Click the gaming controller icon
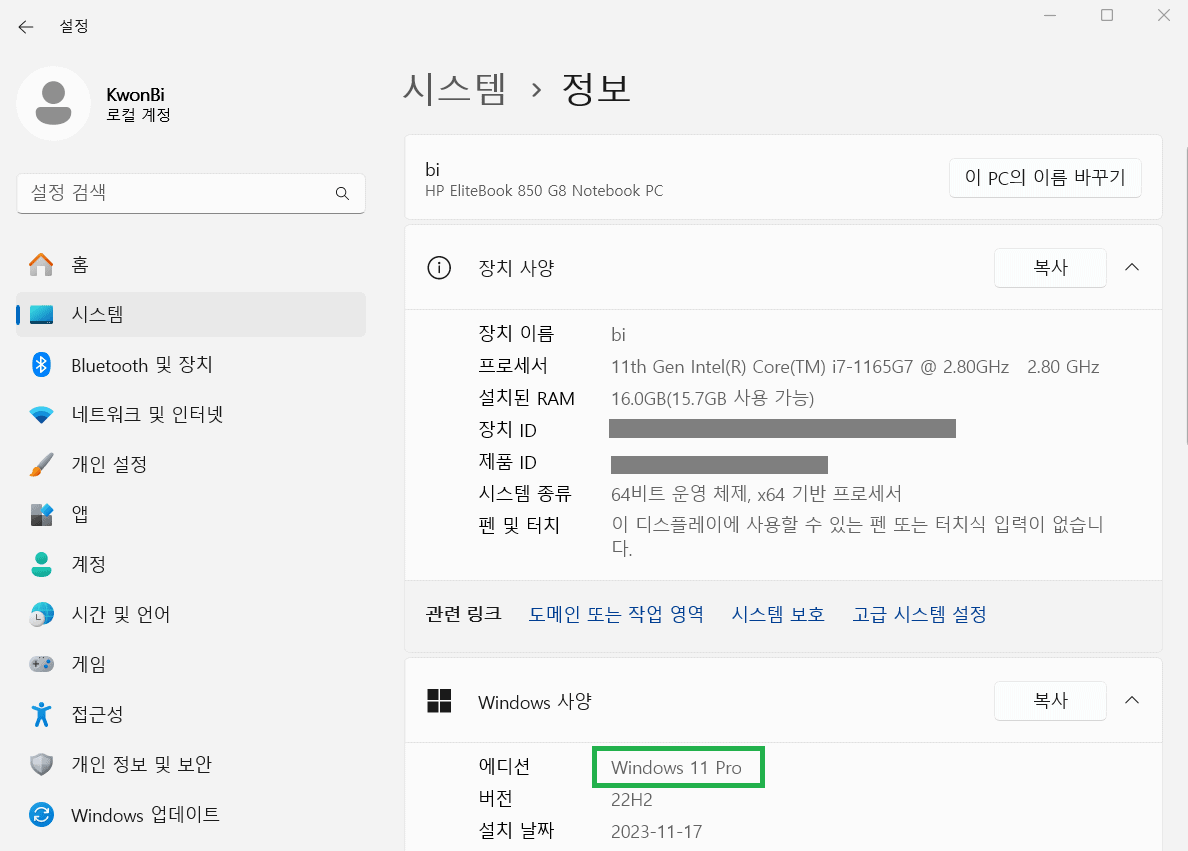Image resolution: width=1188 pixels, height=851 pixels. click(41, 664)
